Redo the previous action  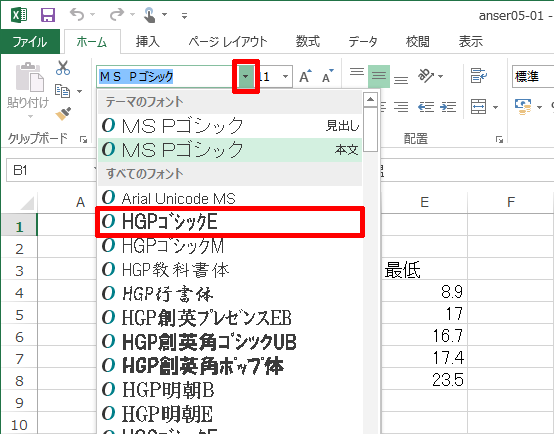tap(117, 15)
